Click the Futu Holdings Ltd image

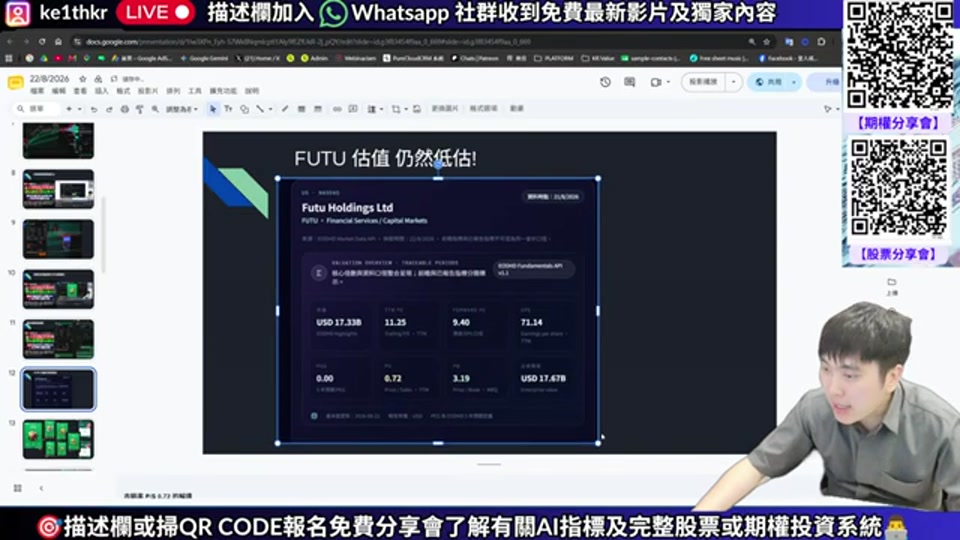438,311
